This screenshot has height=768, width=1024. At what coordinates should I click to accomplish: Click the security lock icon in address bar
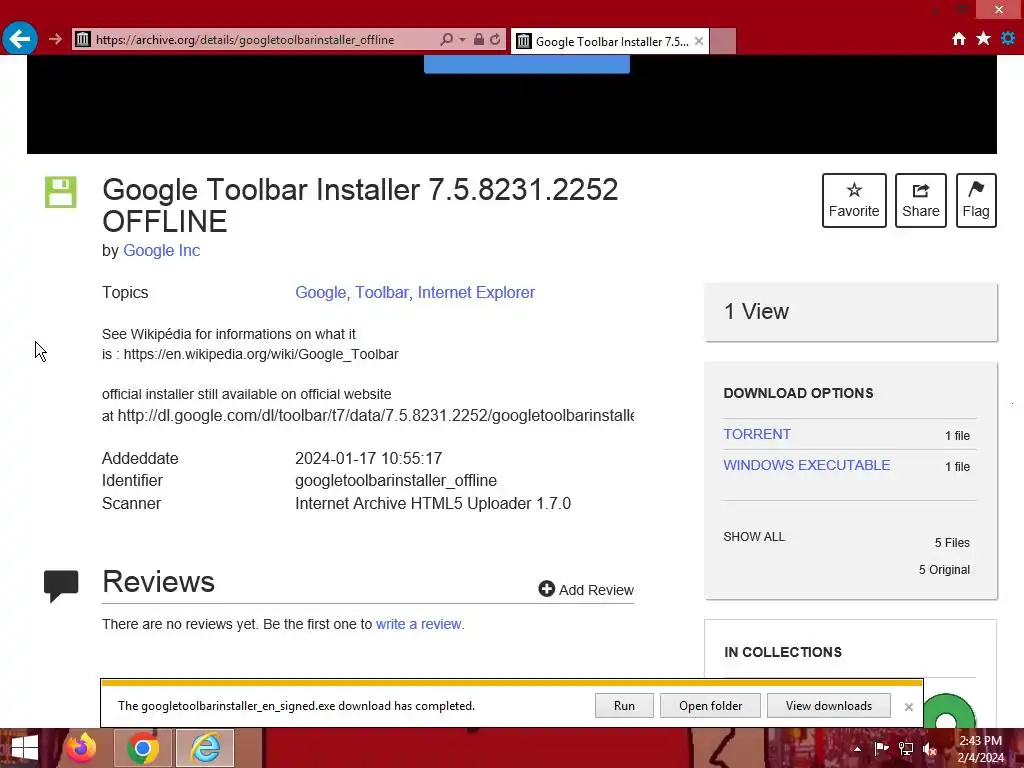[x=479, y=39]
